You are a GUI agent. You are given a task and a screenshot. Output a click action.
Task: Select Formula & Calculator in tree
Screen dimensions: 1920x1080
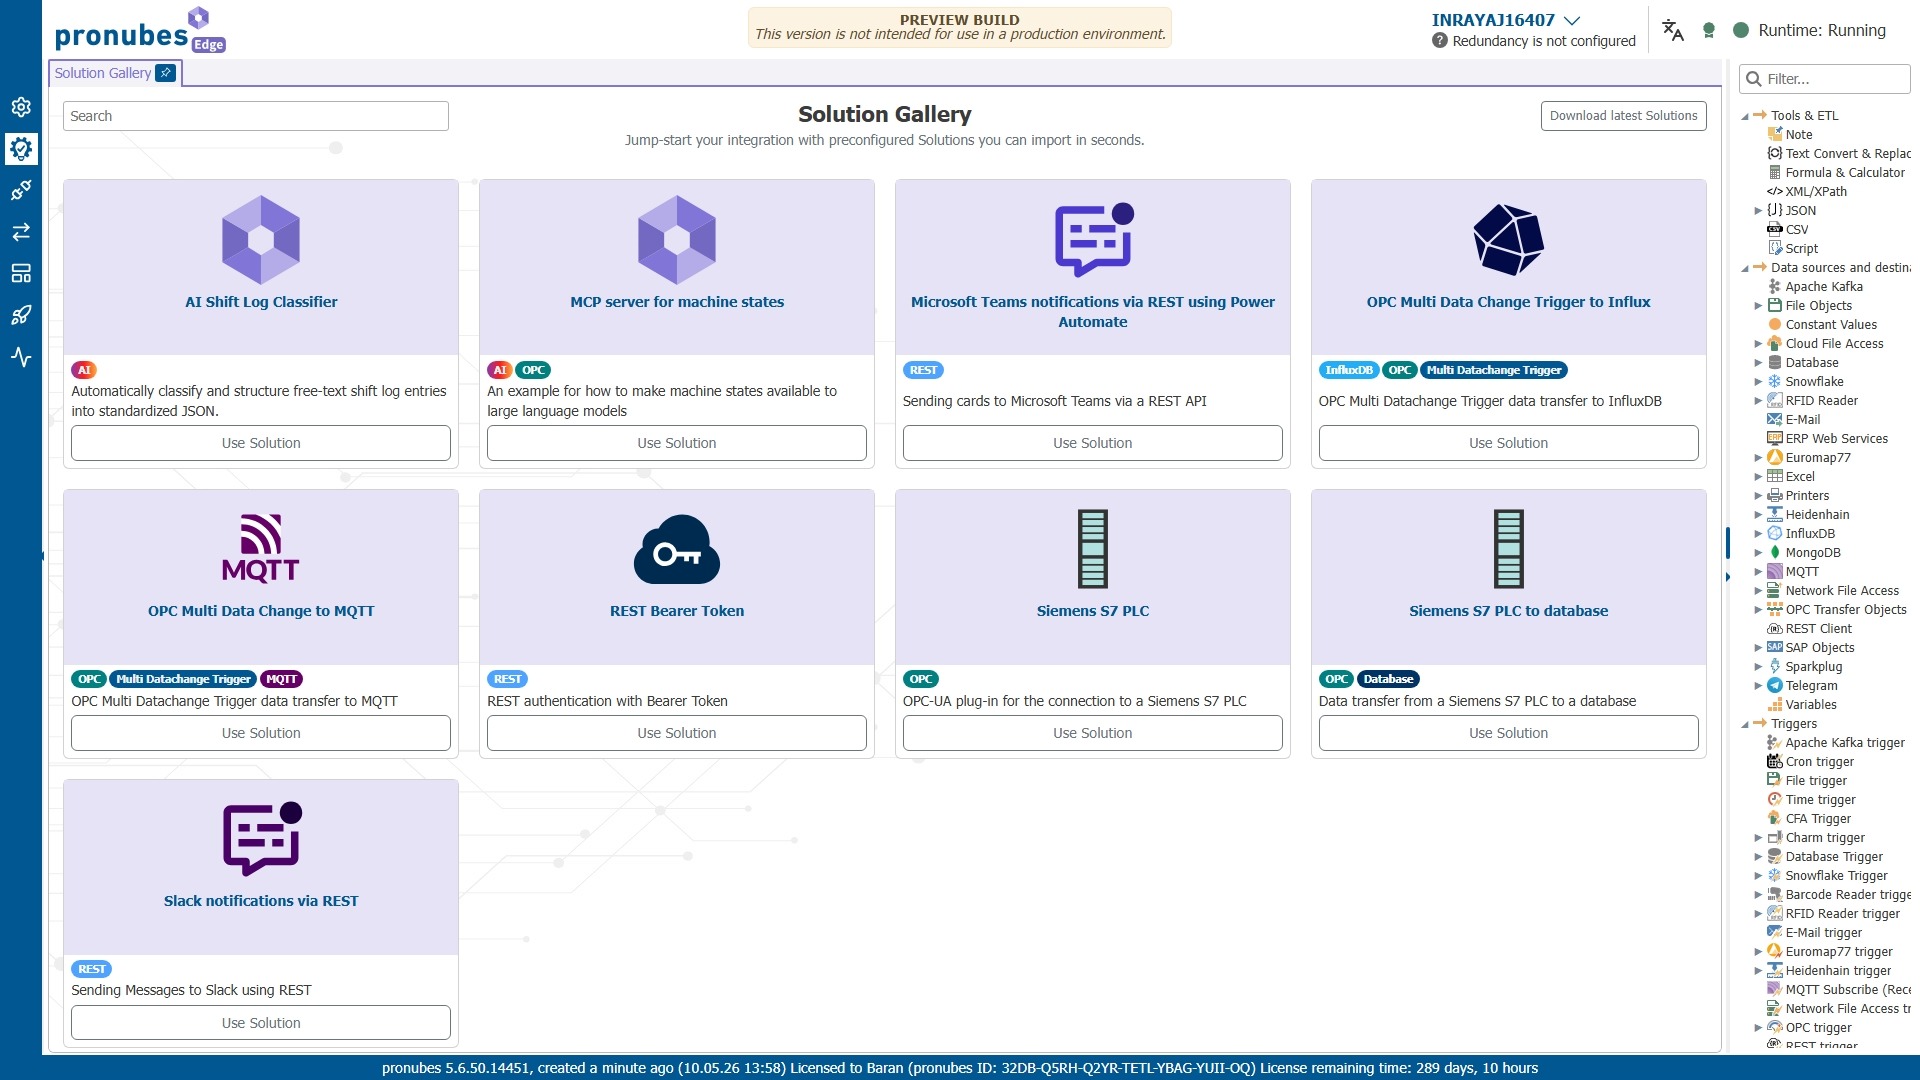click(1845, 173)
